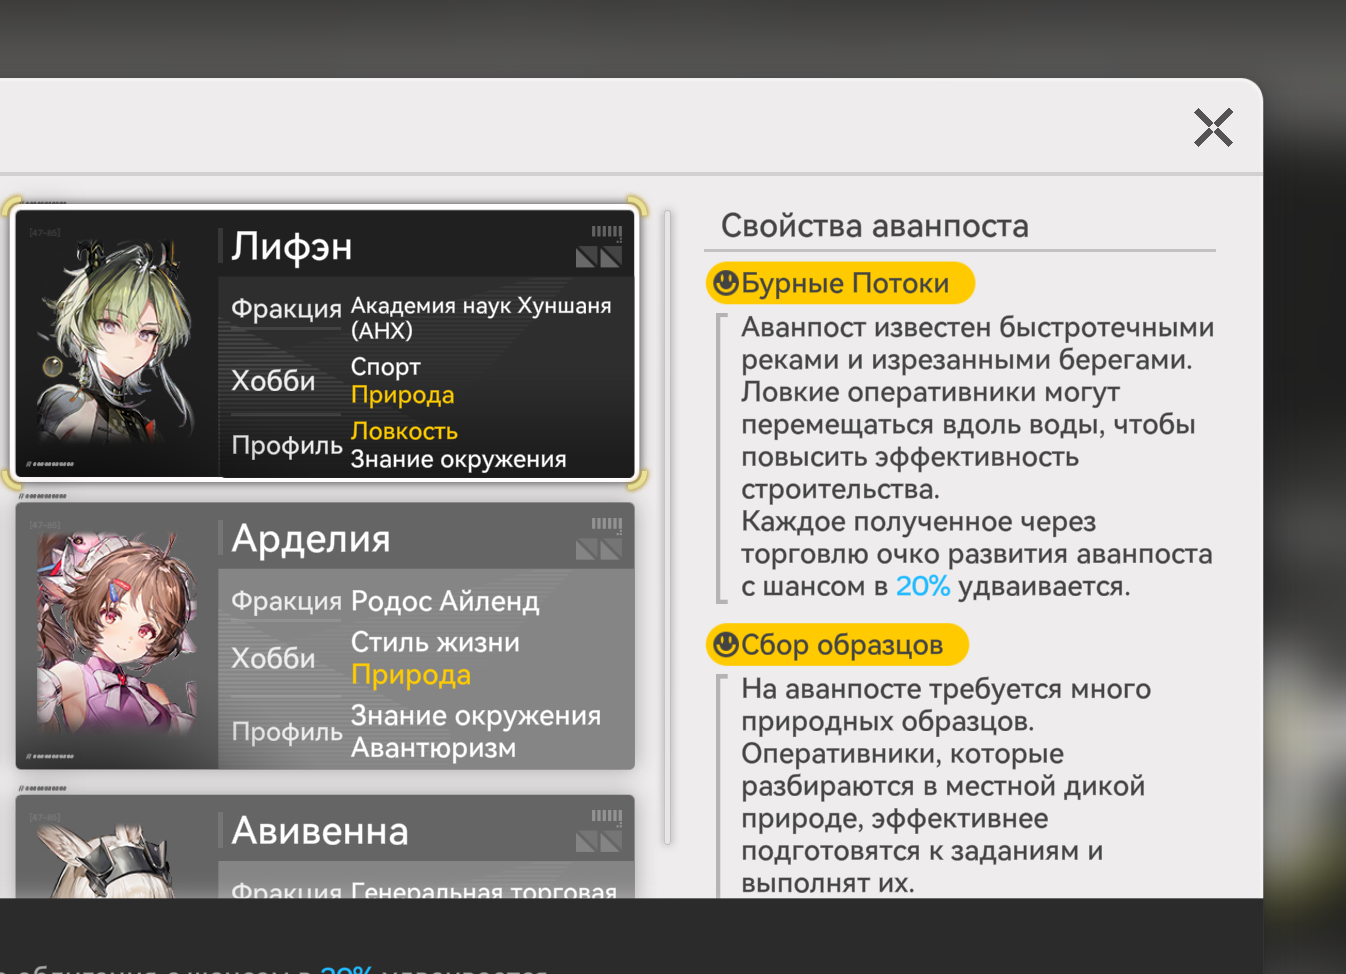Close the outpost panel with the X

click(x=1213, y=127)
